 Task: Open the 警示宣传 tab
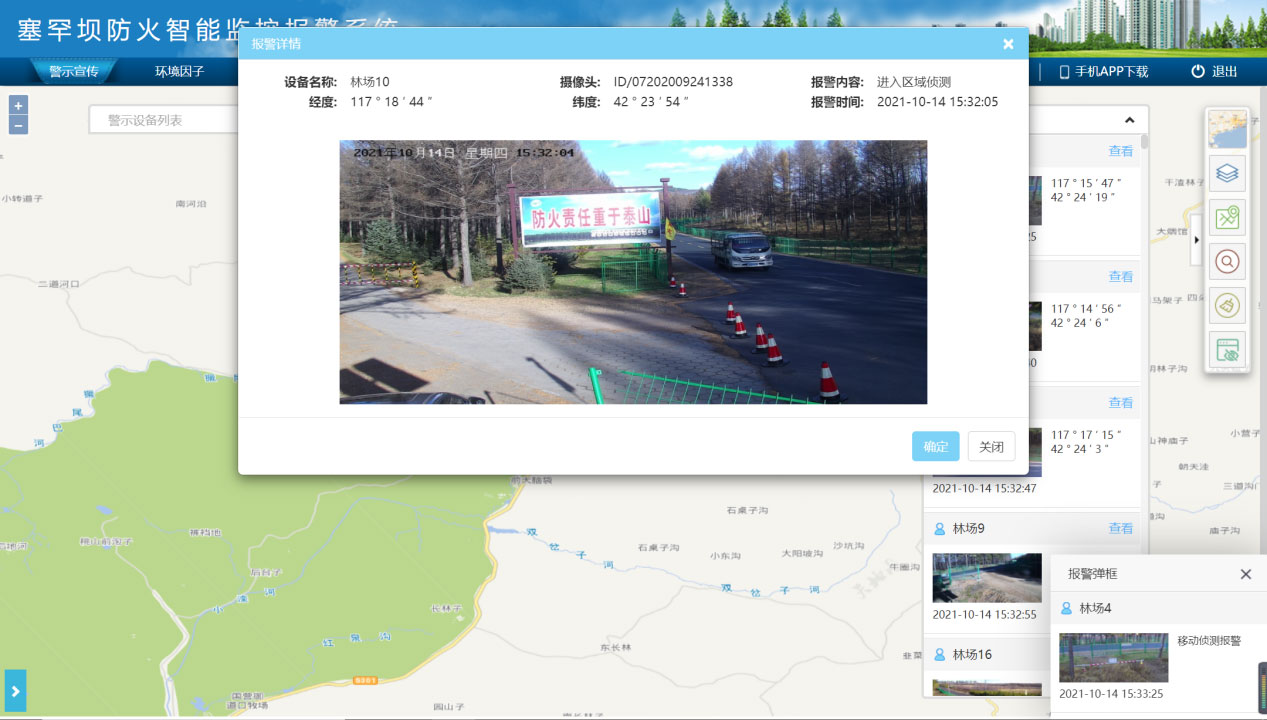click(x=74, y=71)
